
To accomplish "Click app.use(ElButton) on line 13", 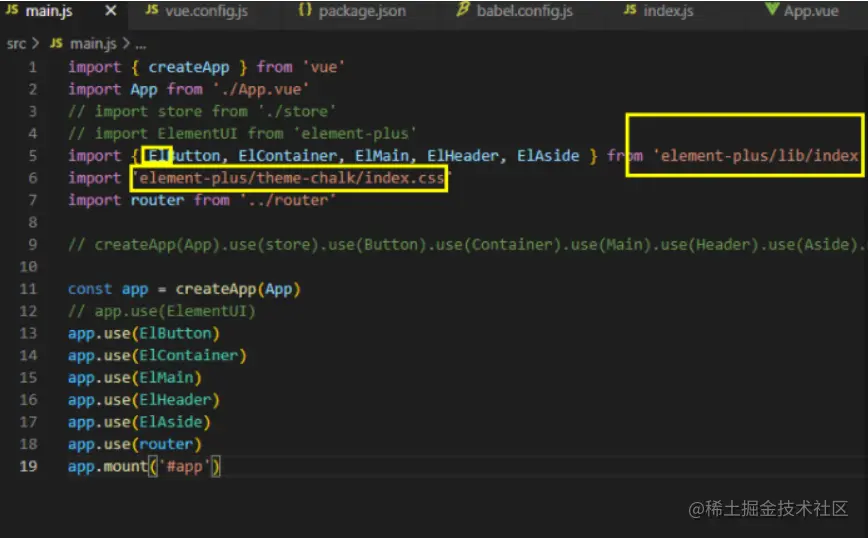I will pyautogui.click(x=143, y=333).
